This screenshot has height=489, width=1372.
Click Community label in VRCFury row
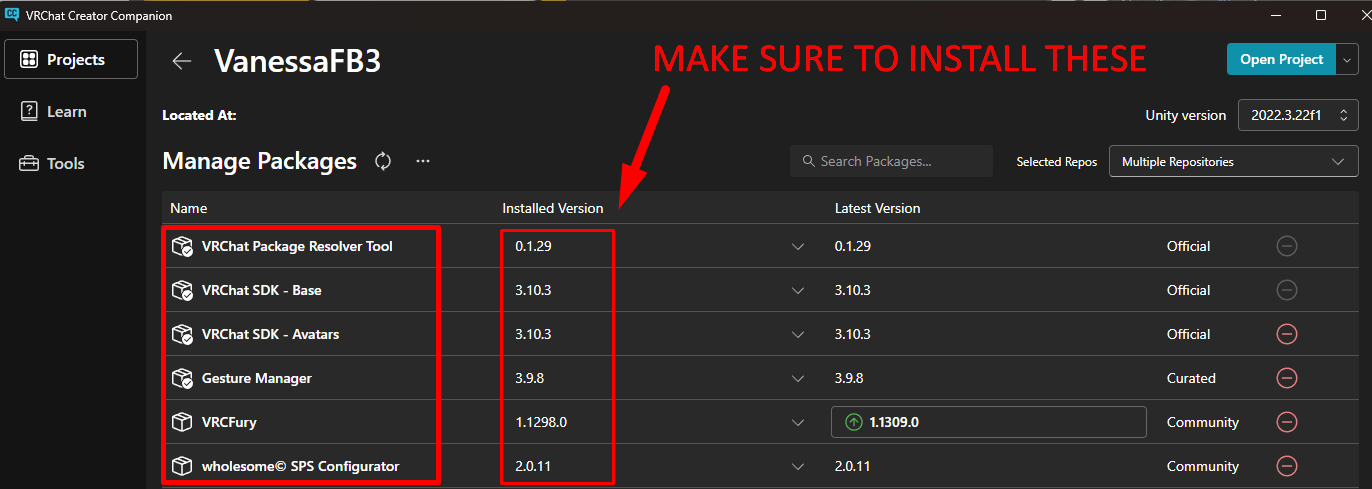click(1203, 422)
